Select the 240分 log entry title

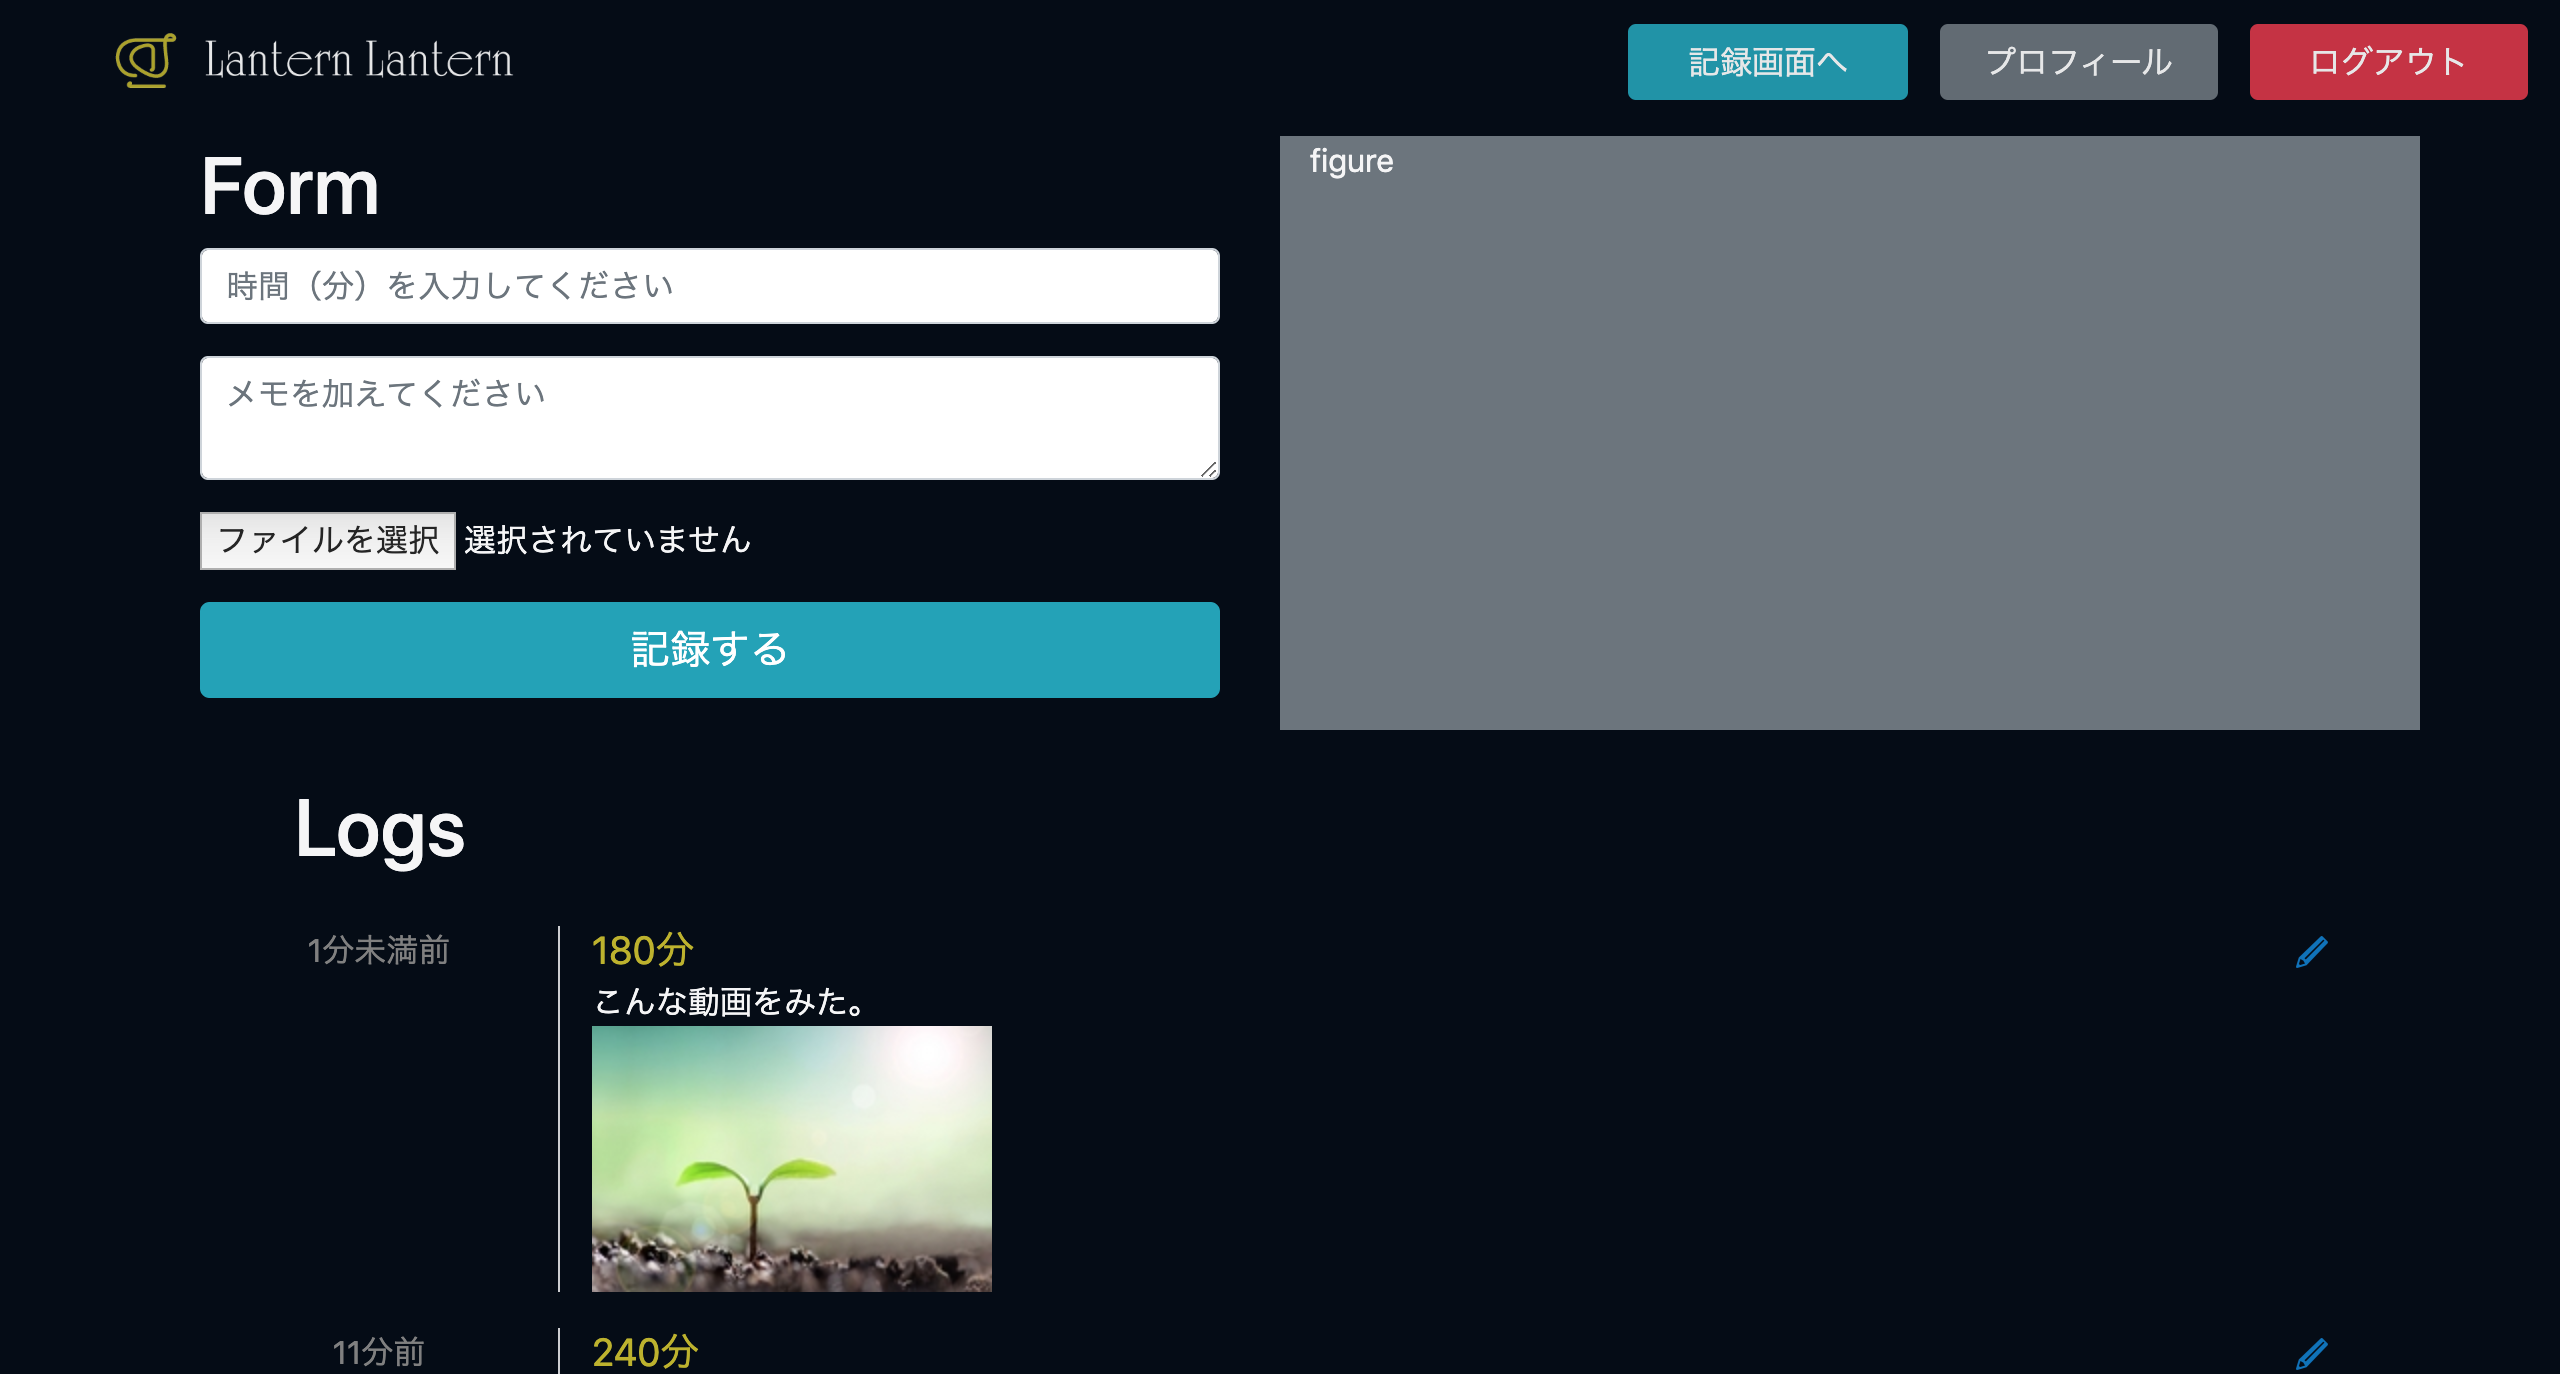[645, 1352]
